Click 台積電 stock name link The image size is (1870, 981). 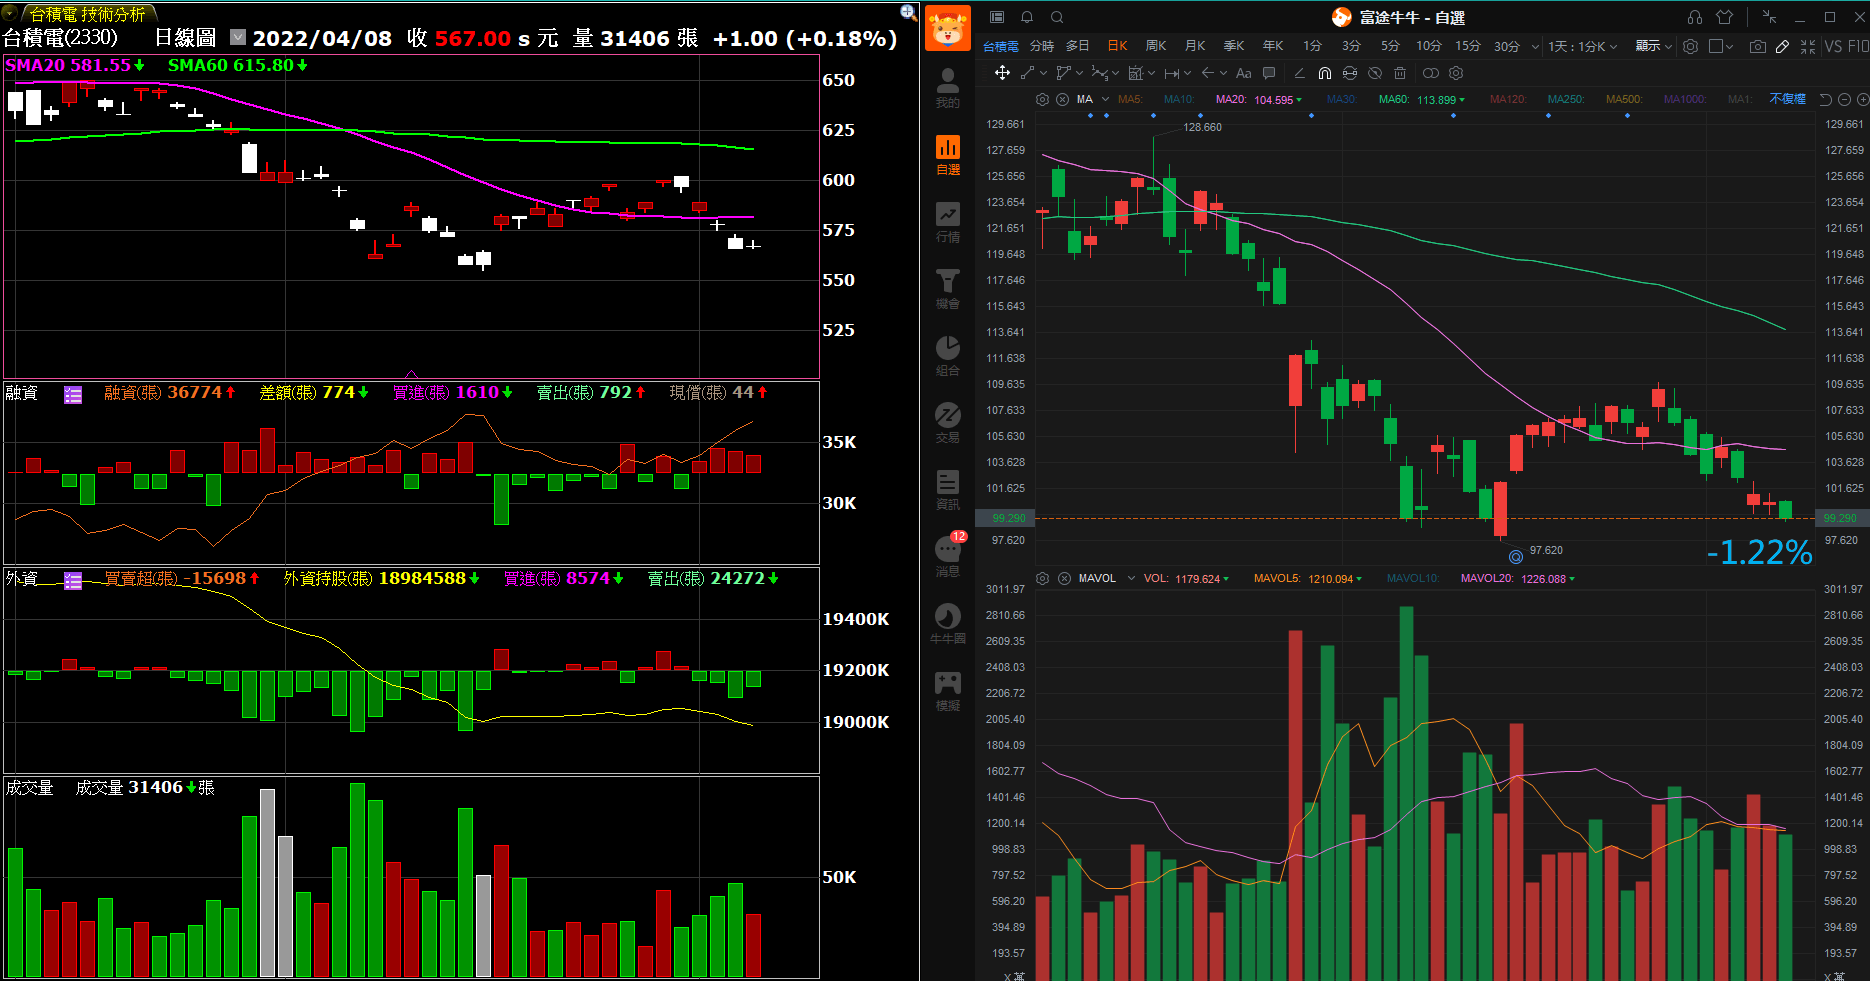point(1001,46)
